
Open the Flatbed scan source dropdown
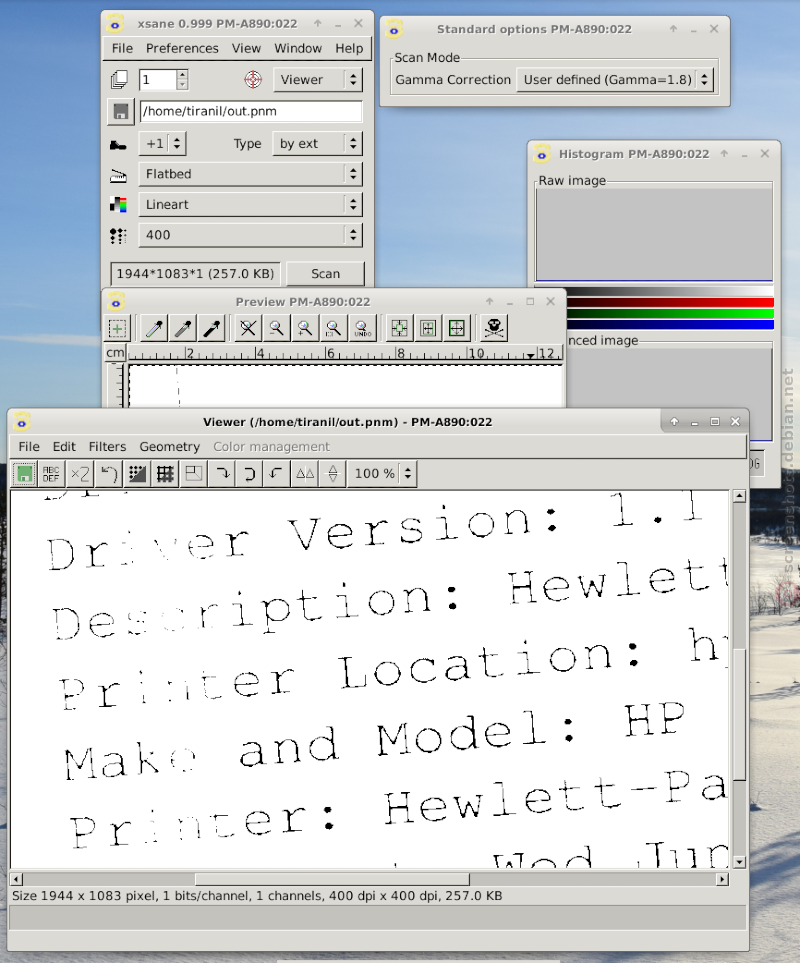250,174
